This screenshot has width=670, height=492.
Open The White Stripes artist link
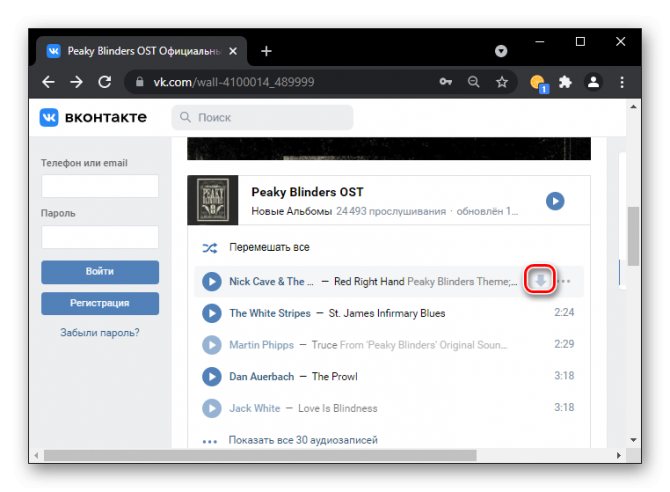click(270, 313)
